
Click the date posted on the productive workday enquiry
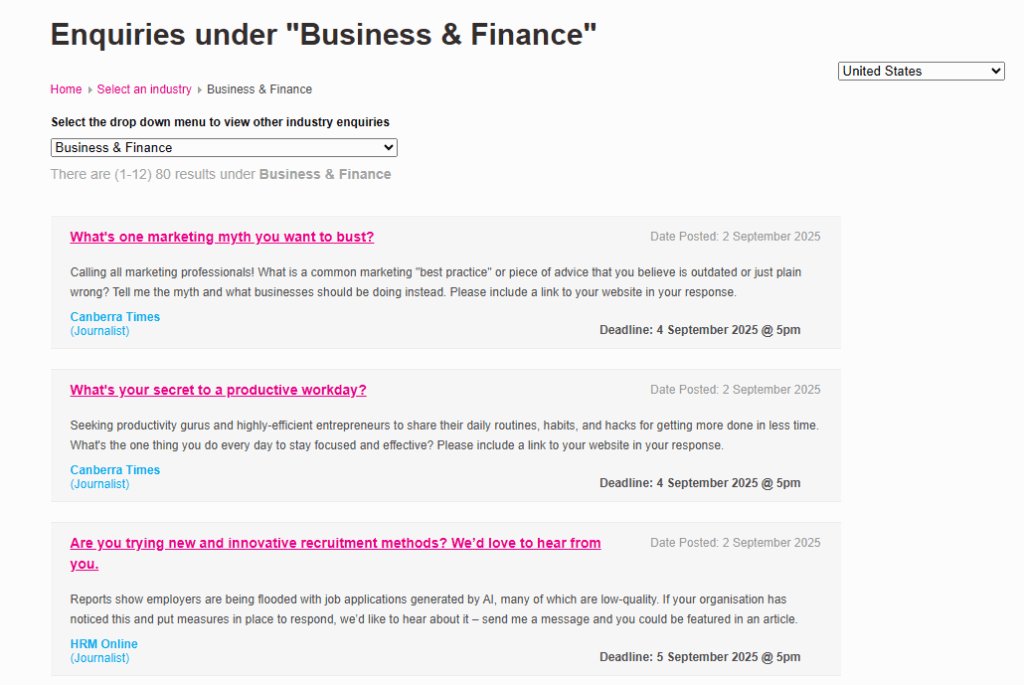click(735, 390)
